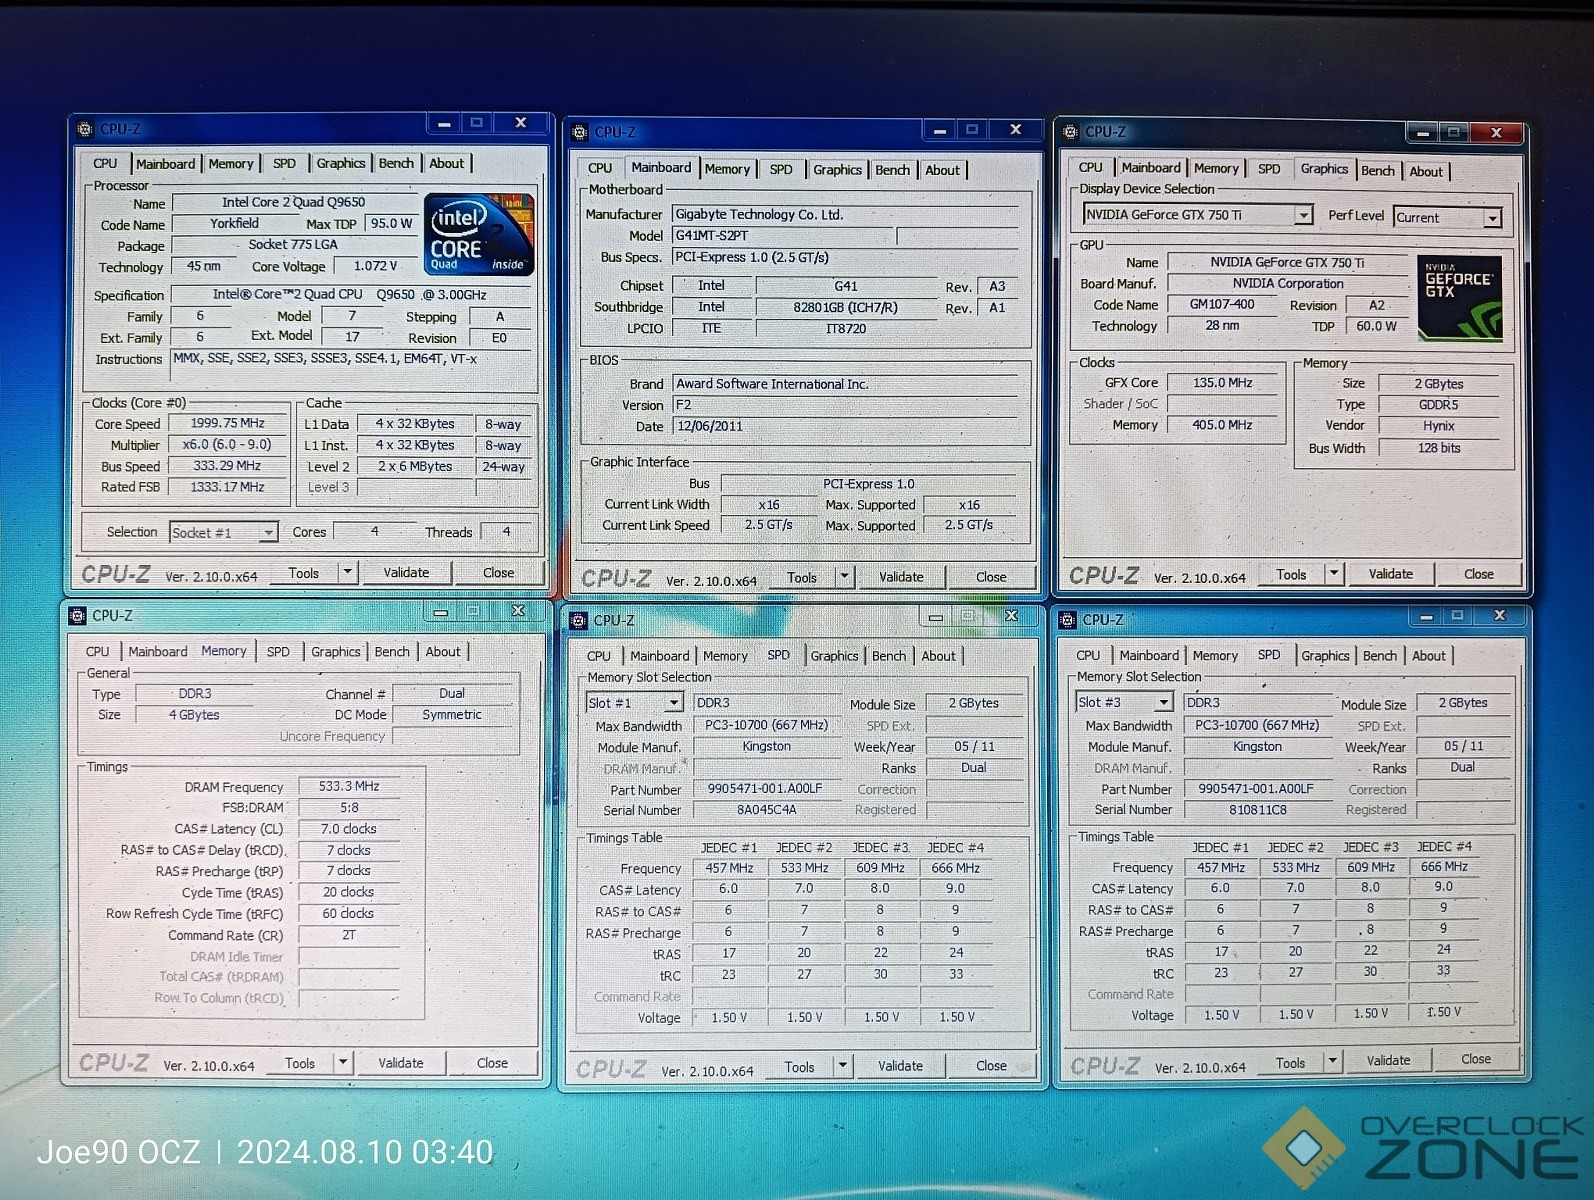Click the CPU-Z app icon in the processor window title bar
The height and width of the screenshot is (1200, 1594).
(84, 129)
